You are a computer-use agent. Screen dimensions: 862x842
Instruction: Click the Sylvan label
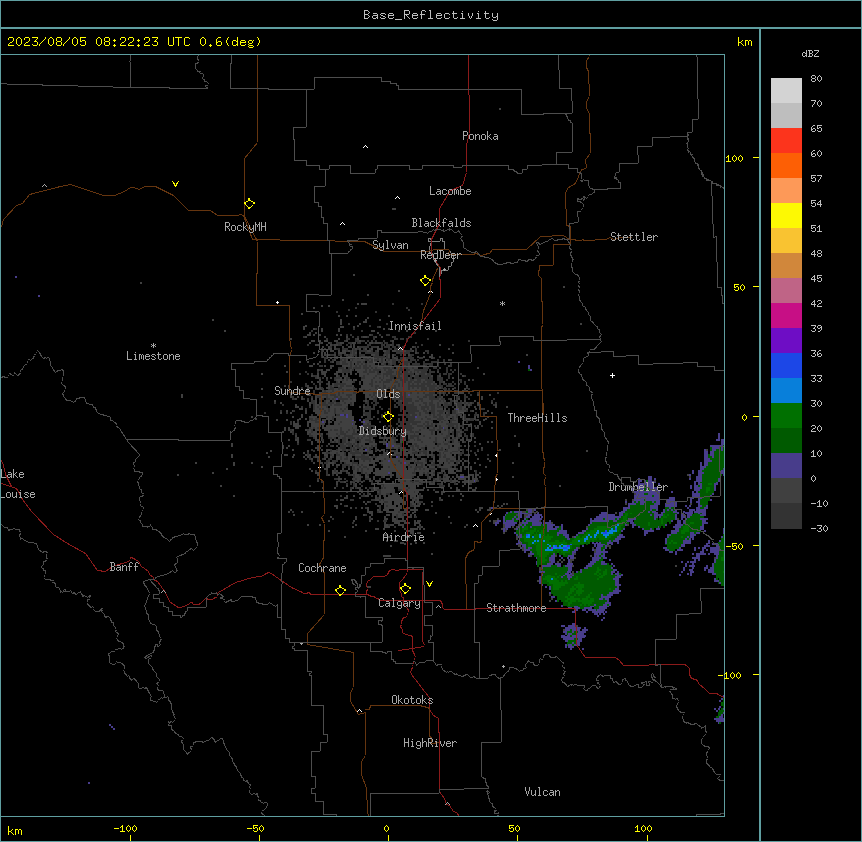point(390,245)
